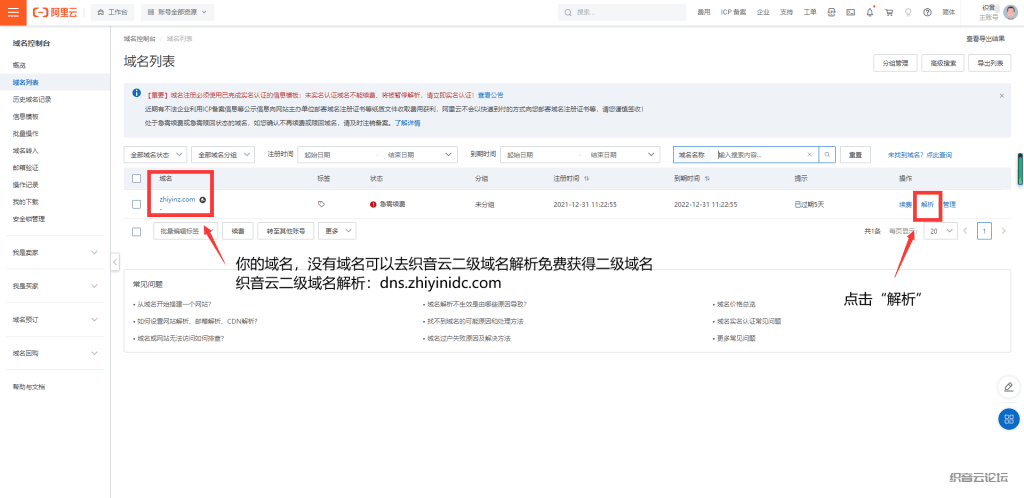Click the 高级搜索 button

[x=943, y=63]
